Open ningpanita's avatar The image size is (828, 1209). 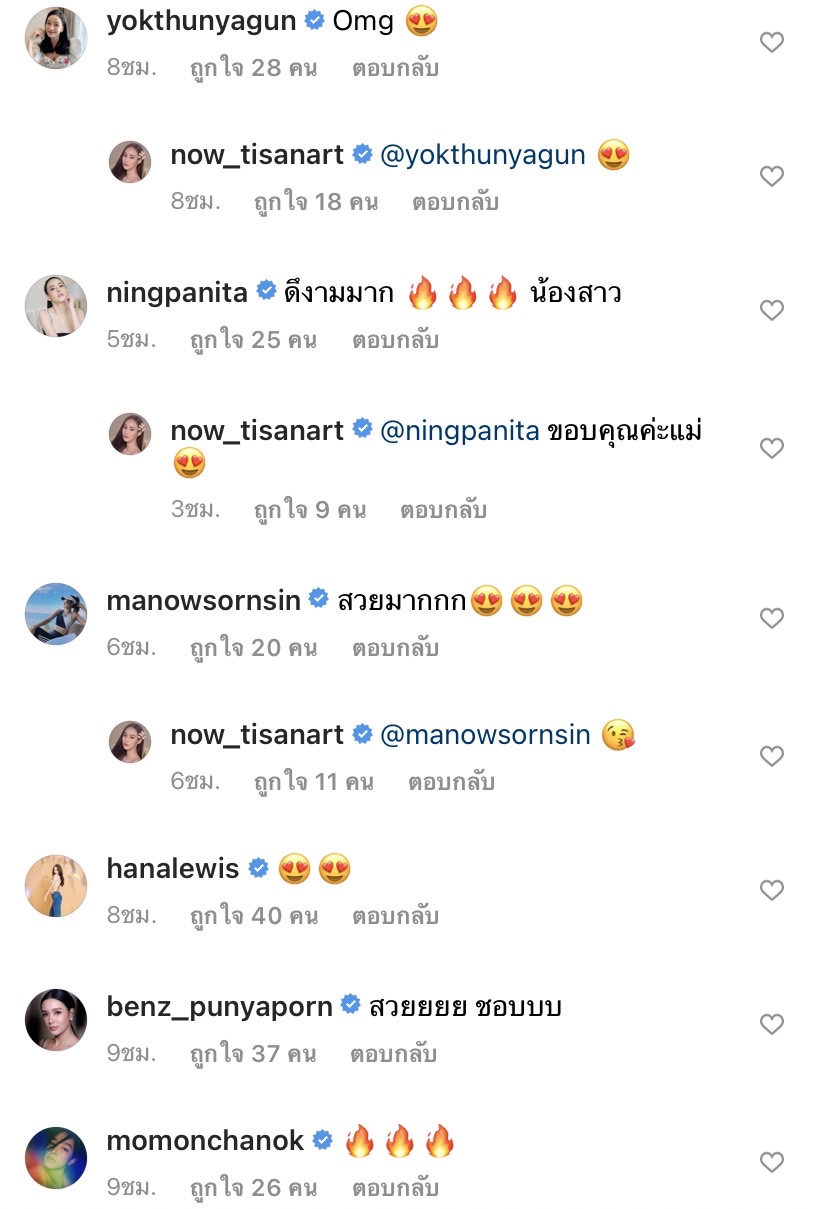pyautogui.click(x=56, y=305)
